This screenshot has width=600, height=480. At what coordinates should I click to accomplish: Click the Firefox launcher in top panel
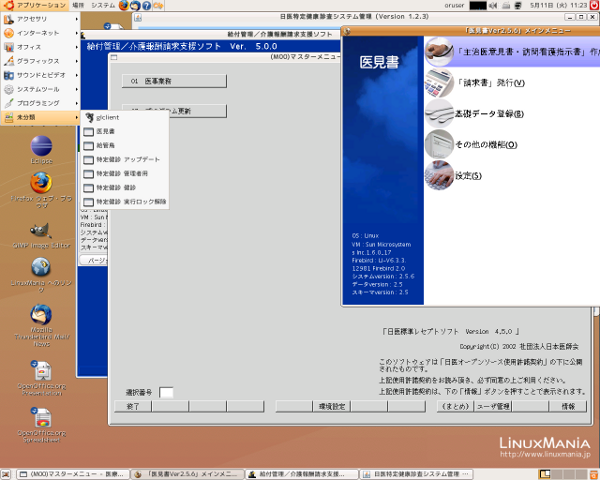[124, 6]
